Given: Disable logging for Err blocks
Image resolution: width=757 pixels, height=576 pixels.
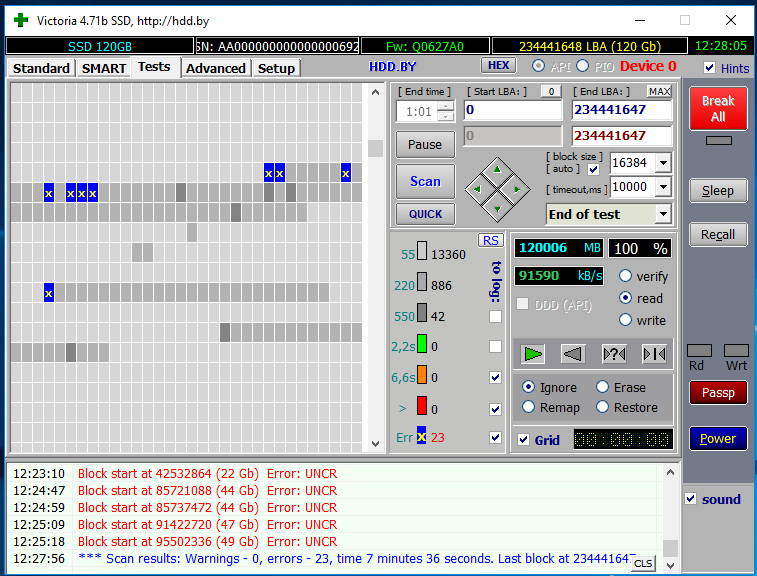Looking at the screenshot, I should pyautogui.click(x=495, y=437).
